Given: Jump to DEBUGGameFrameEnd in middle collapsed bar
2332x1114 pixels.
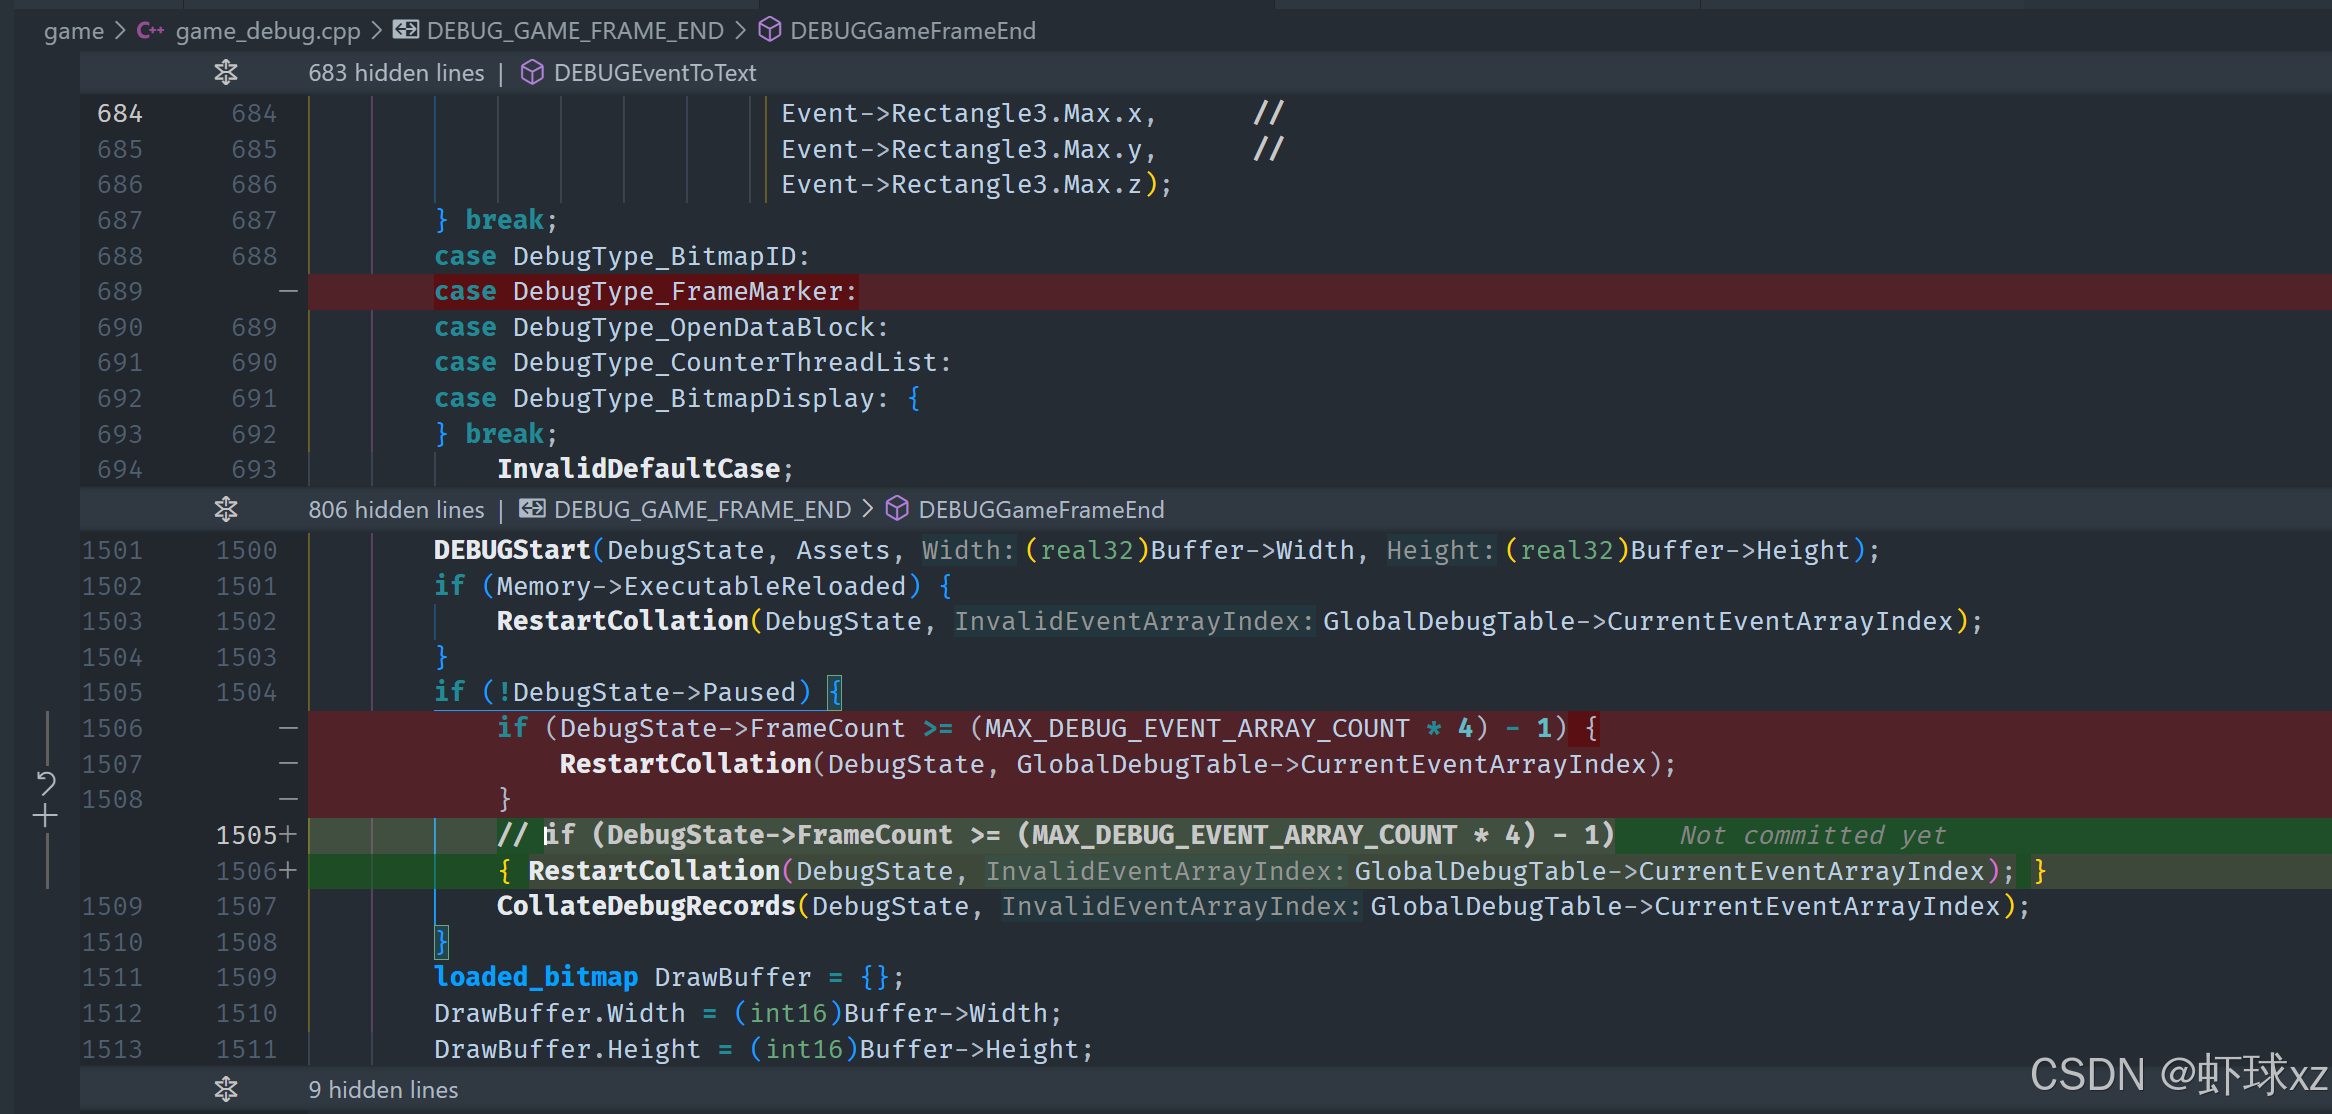Looking at the screenshot, I should [1041, 510].
